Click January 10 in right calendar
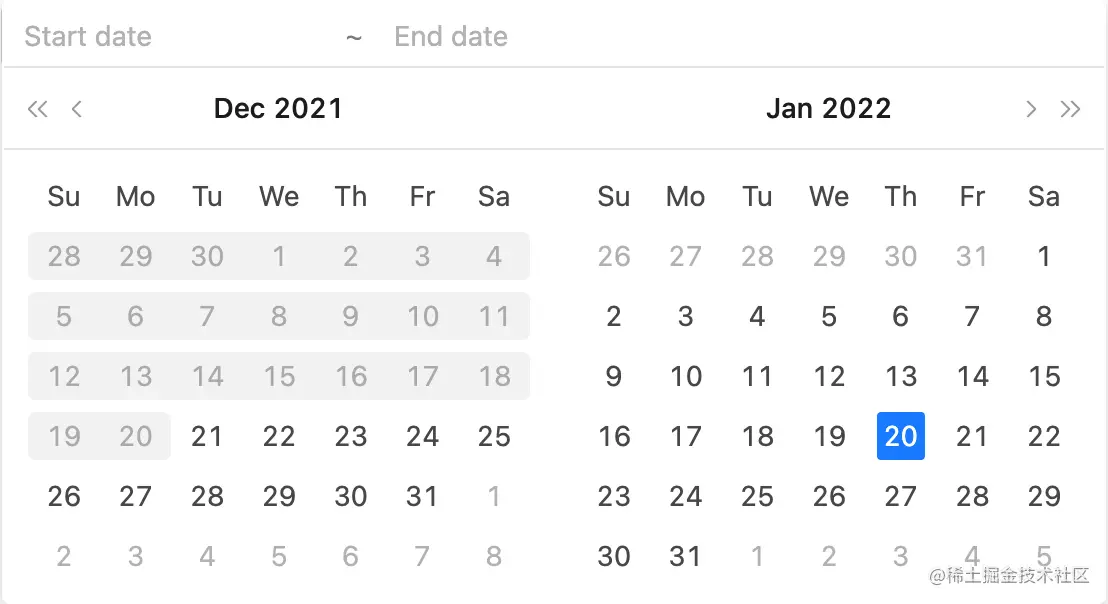Image resolution: width=1108 pixels, height=604 pixels. click(x=685, y=377)
